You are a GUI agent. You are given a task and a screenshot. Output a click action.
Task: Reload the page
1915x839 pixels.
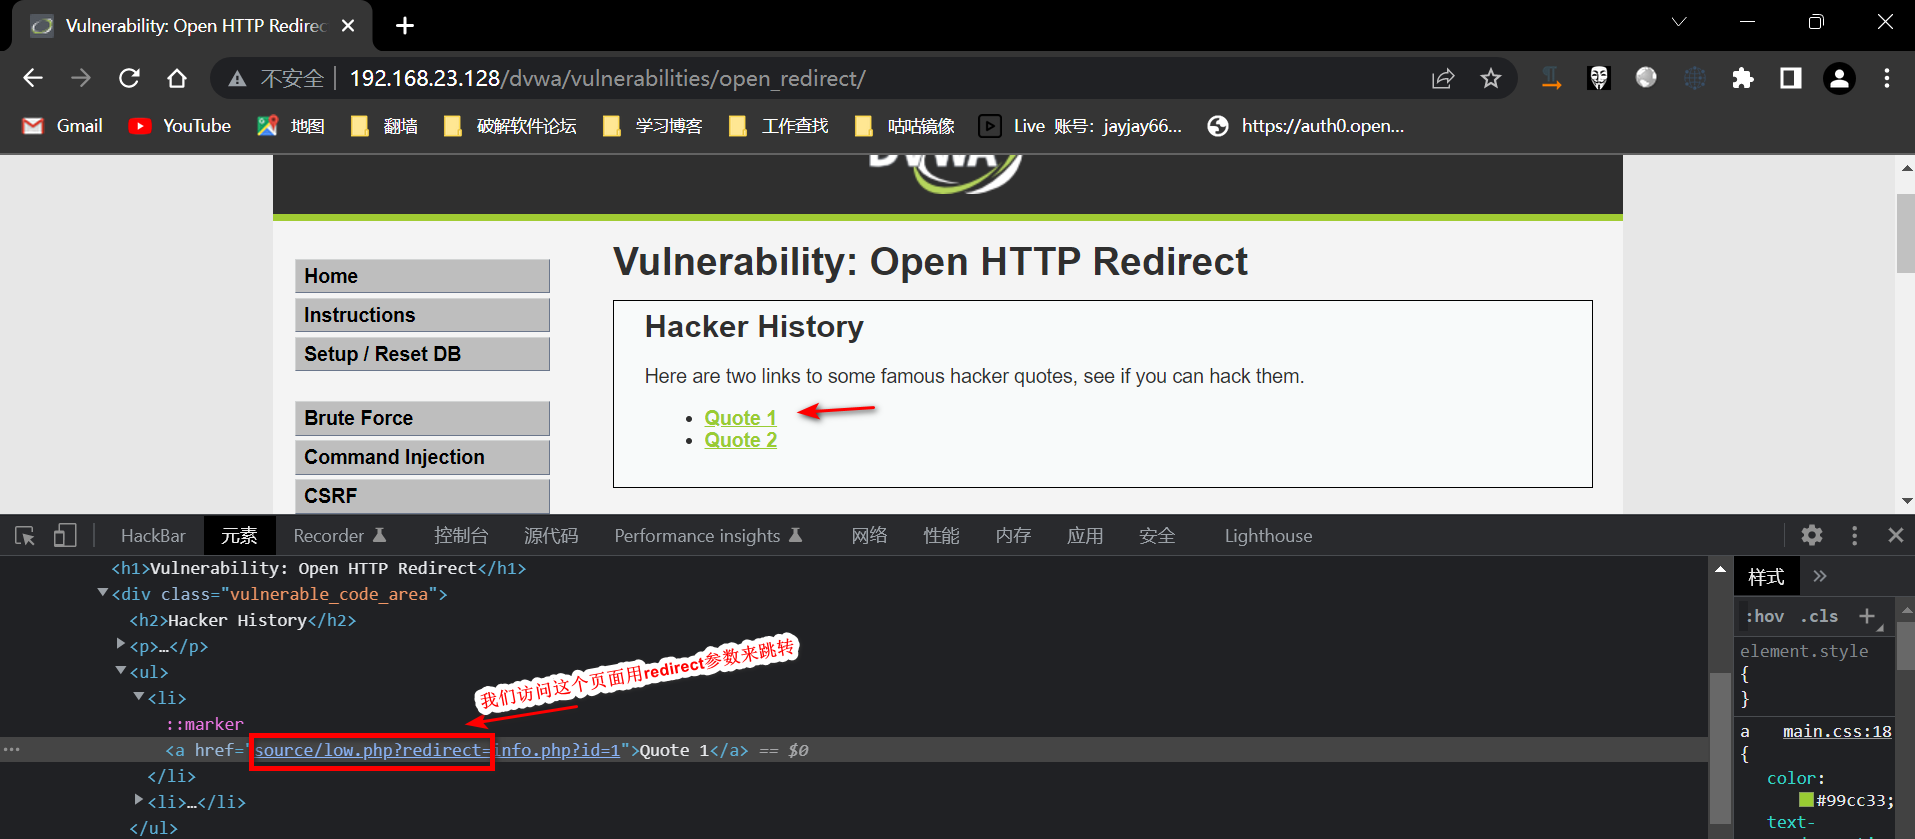pos(129,79)
